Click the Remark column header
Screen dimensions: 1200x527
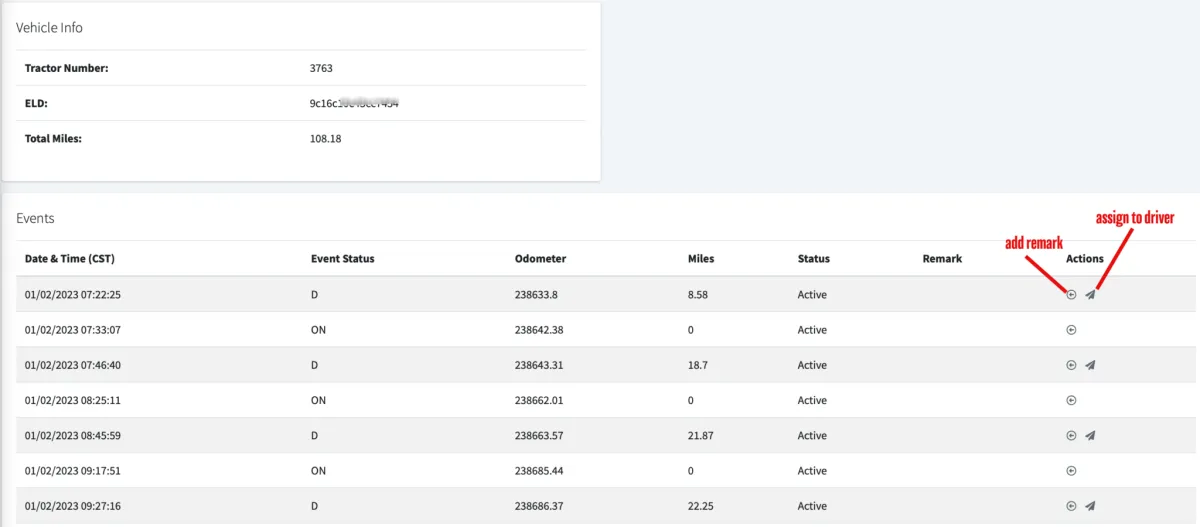point(942,259)
